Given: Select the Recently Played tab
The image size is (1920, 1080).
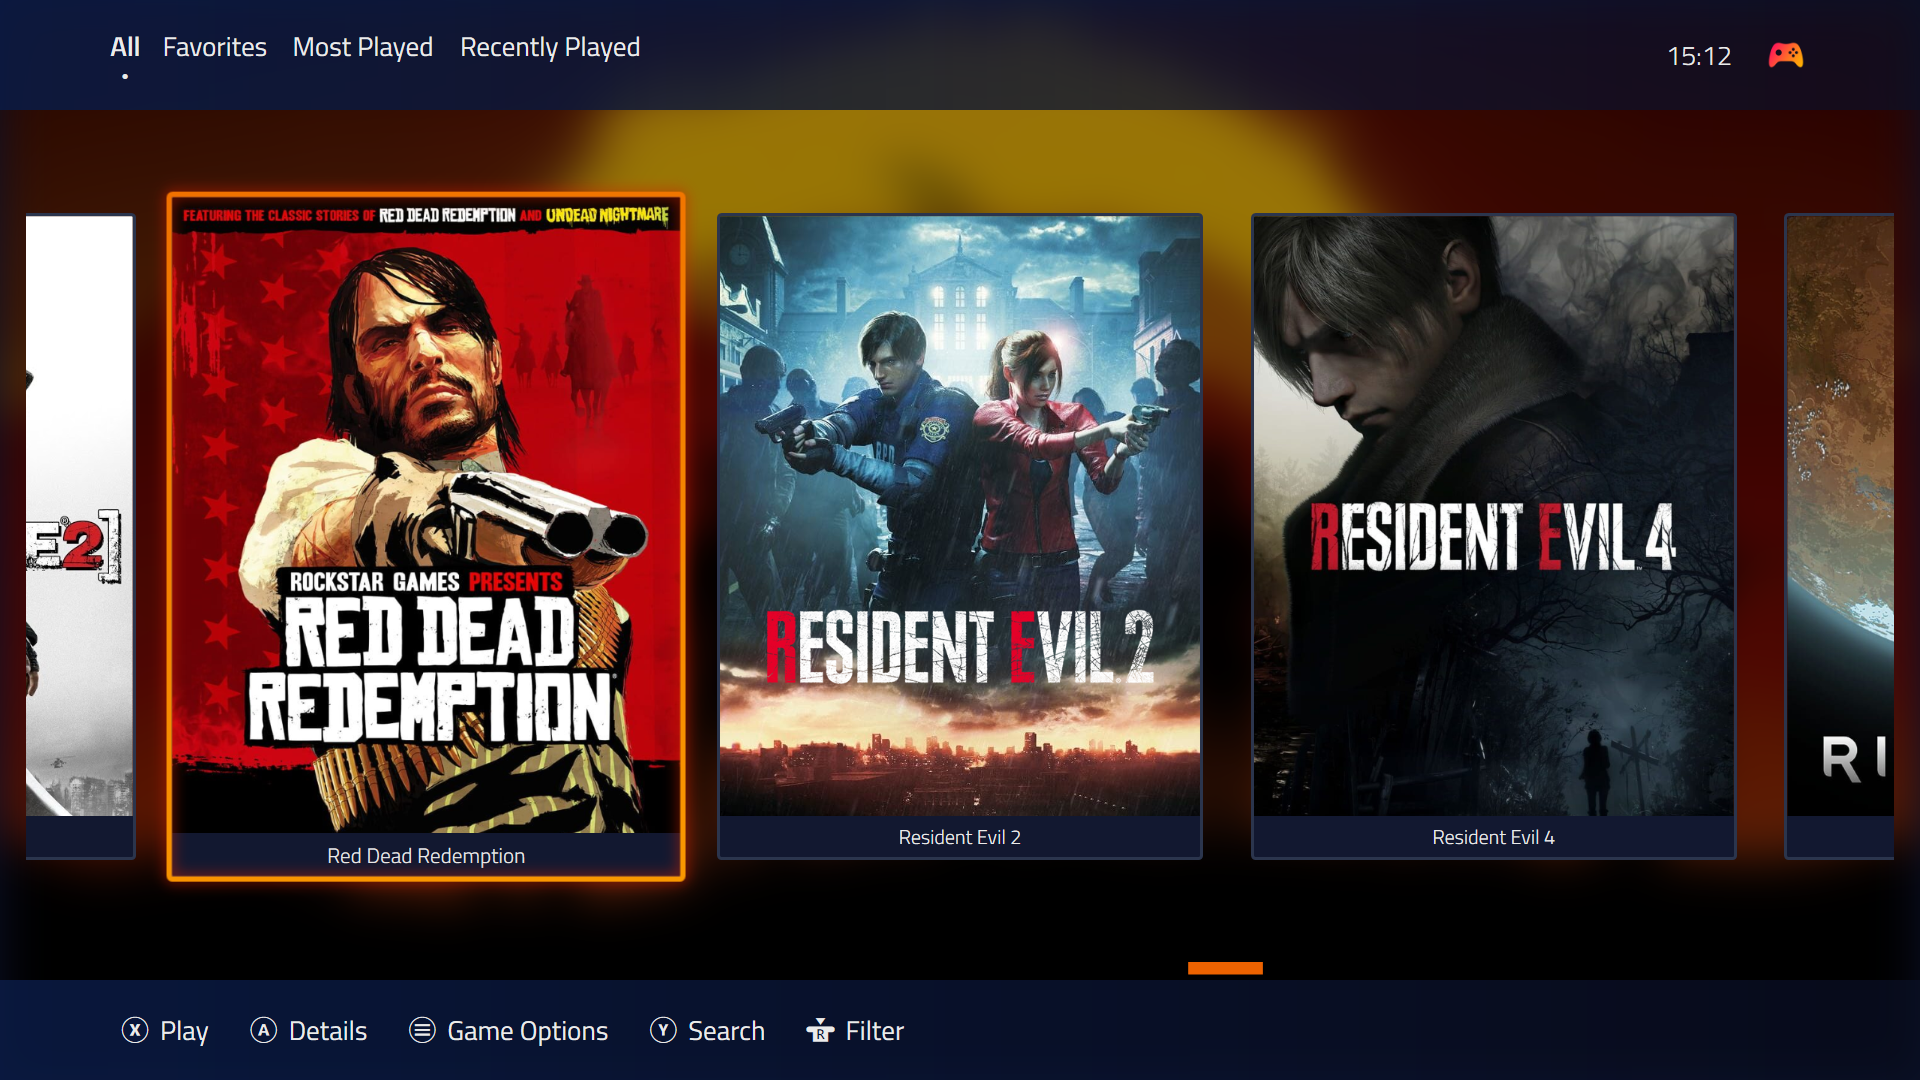Looking at the screenshot, I should tap(549, 47).
